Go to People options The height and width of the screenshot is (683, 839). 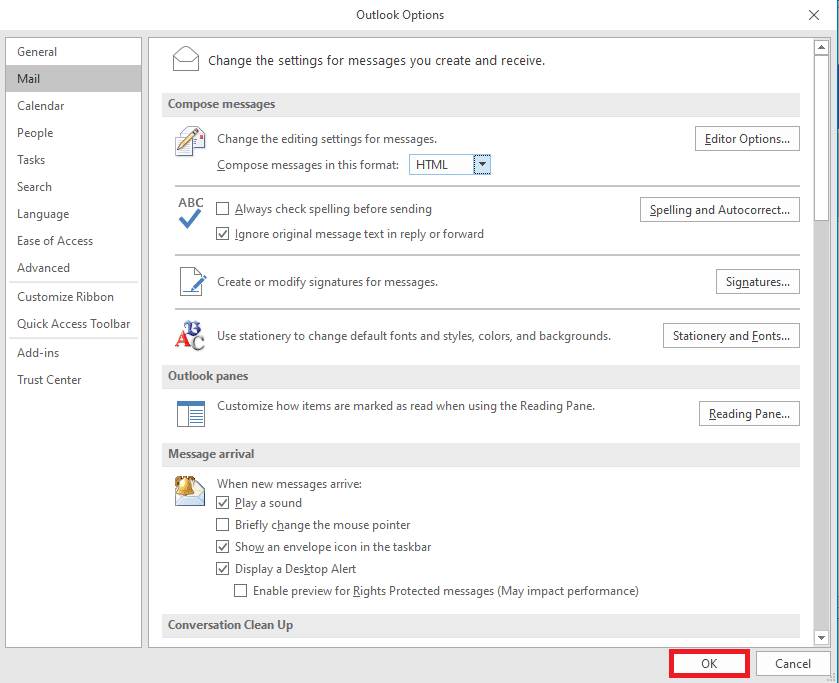click(73, 133)
